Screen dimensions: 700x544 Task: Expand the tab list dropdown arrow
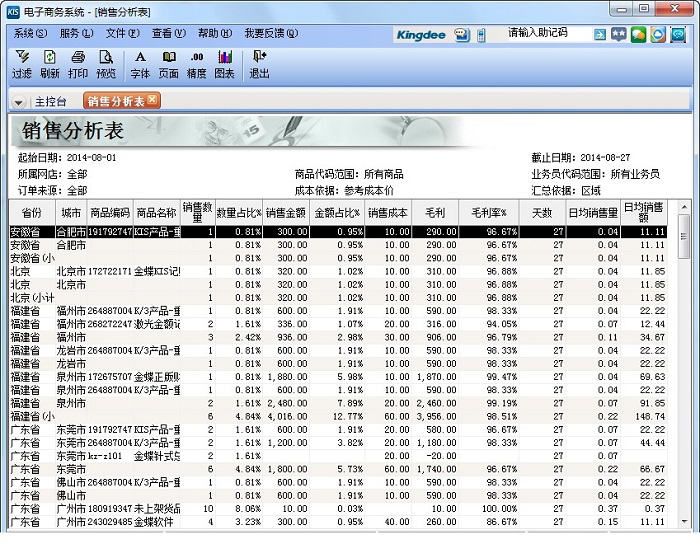click(x=19, y=102)
